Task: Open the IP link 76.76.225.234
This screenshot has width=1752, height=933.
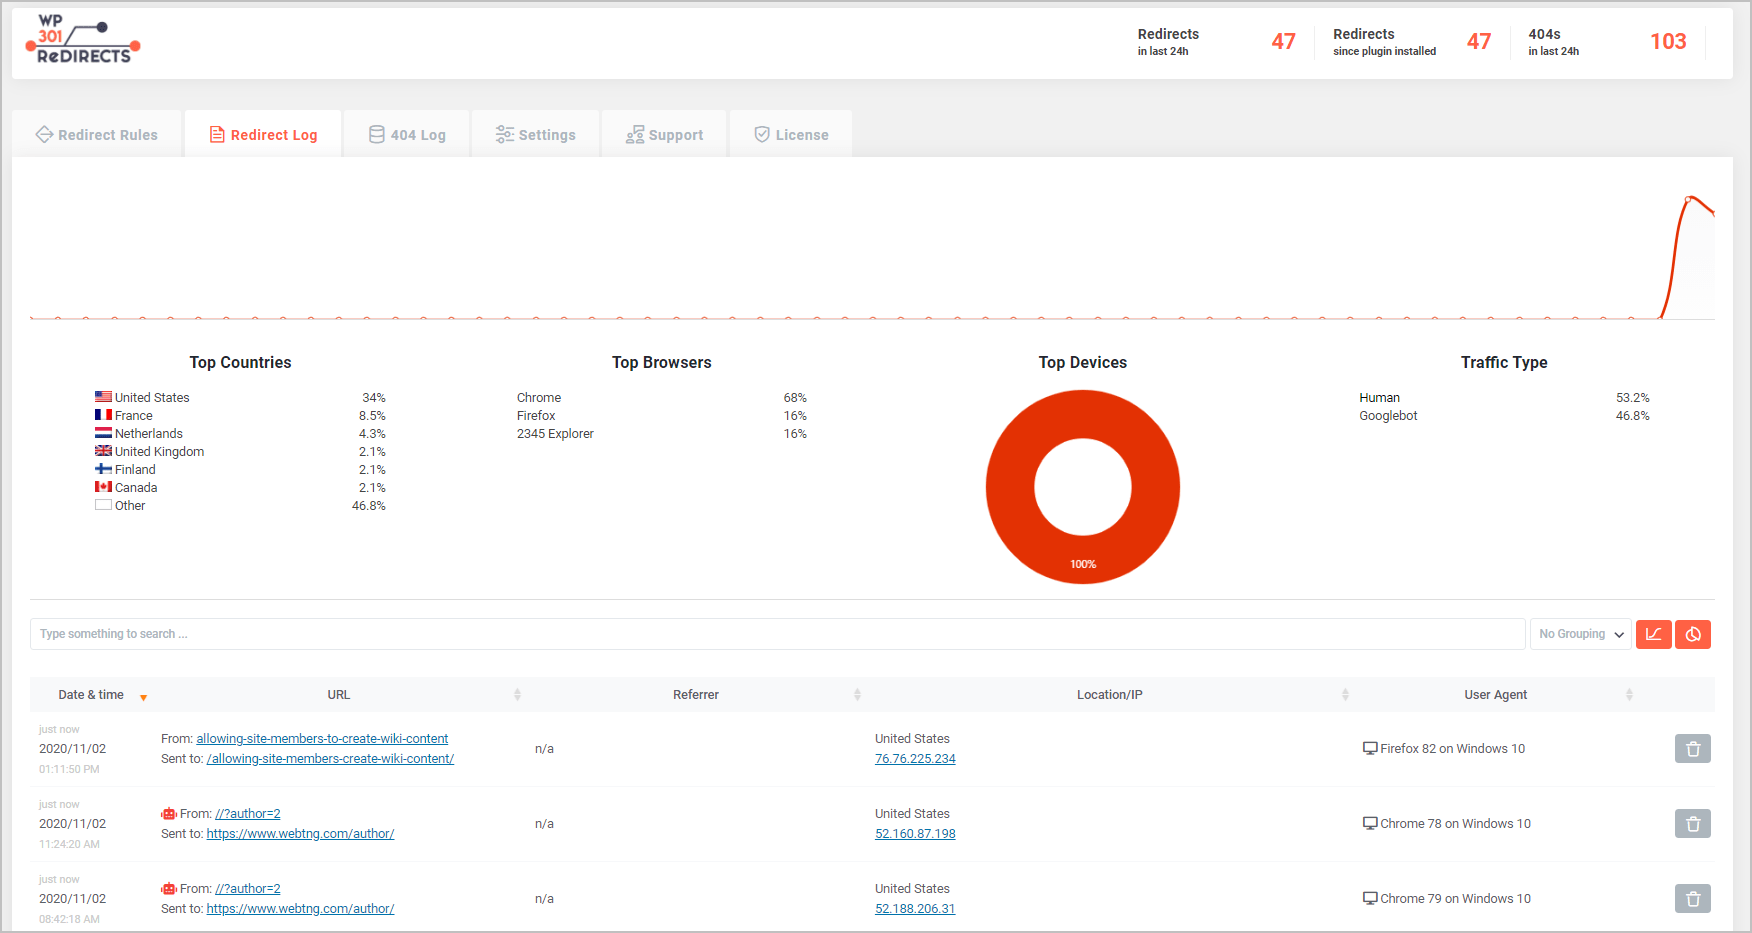Action: pos(914,758)
